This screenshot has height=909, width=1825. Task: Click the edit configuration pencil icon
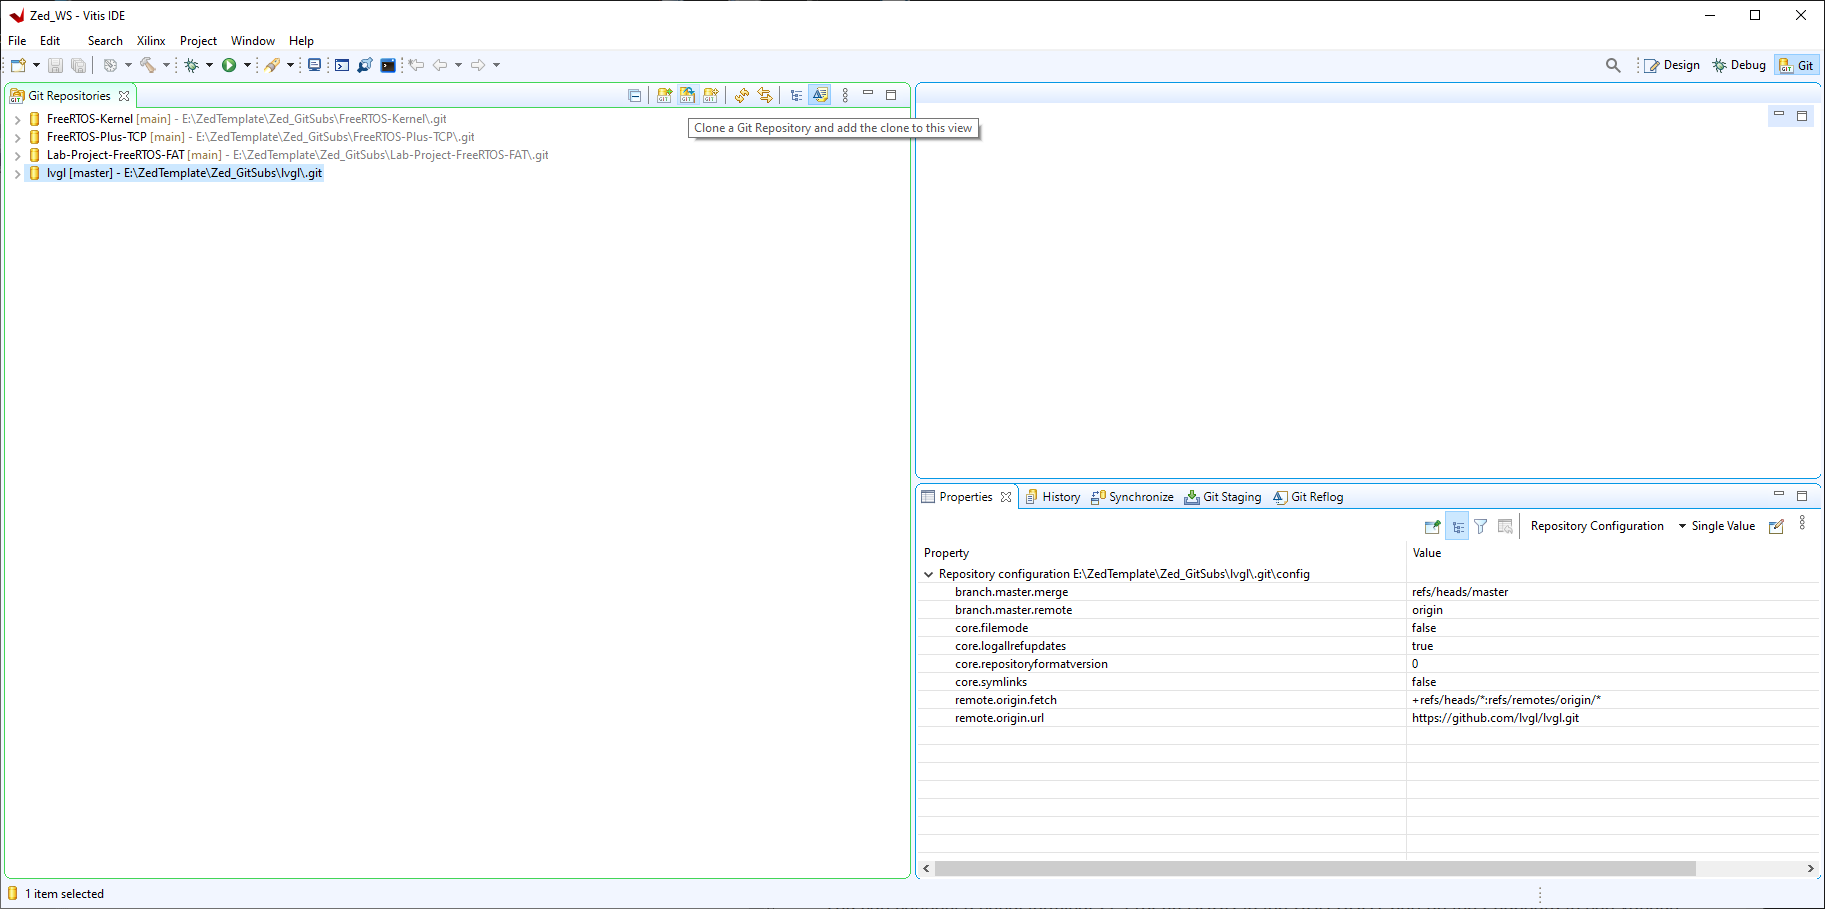coord(1776,526)
